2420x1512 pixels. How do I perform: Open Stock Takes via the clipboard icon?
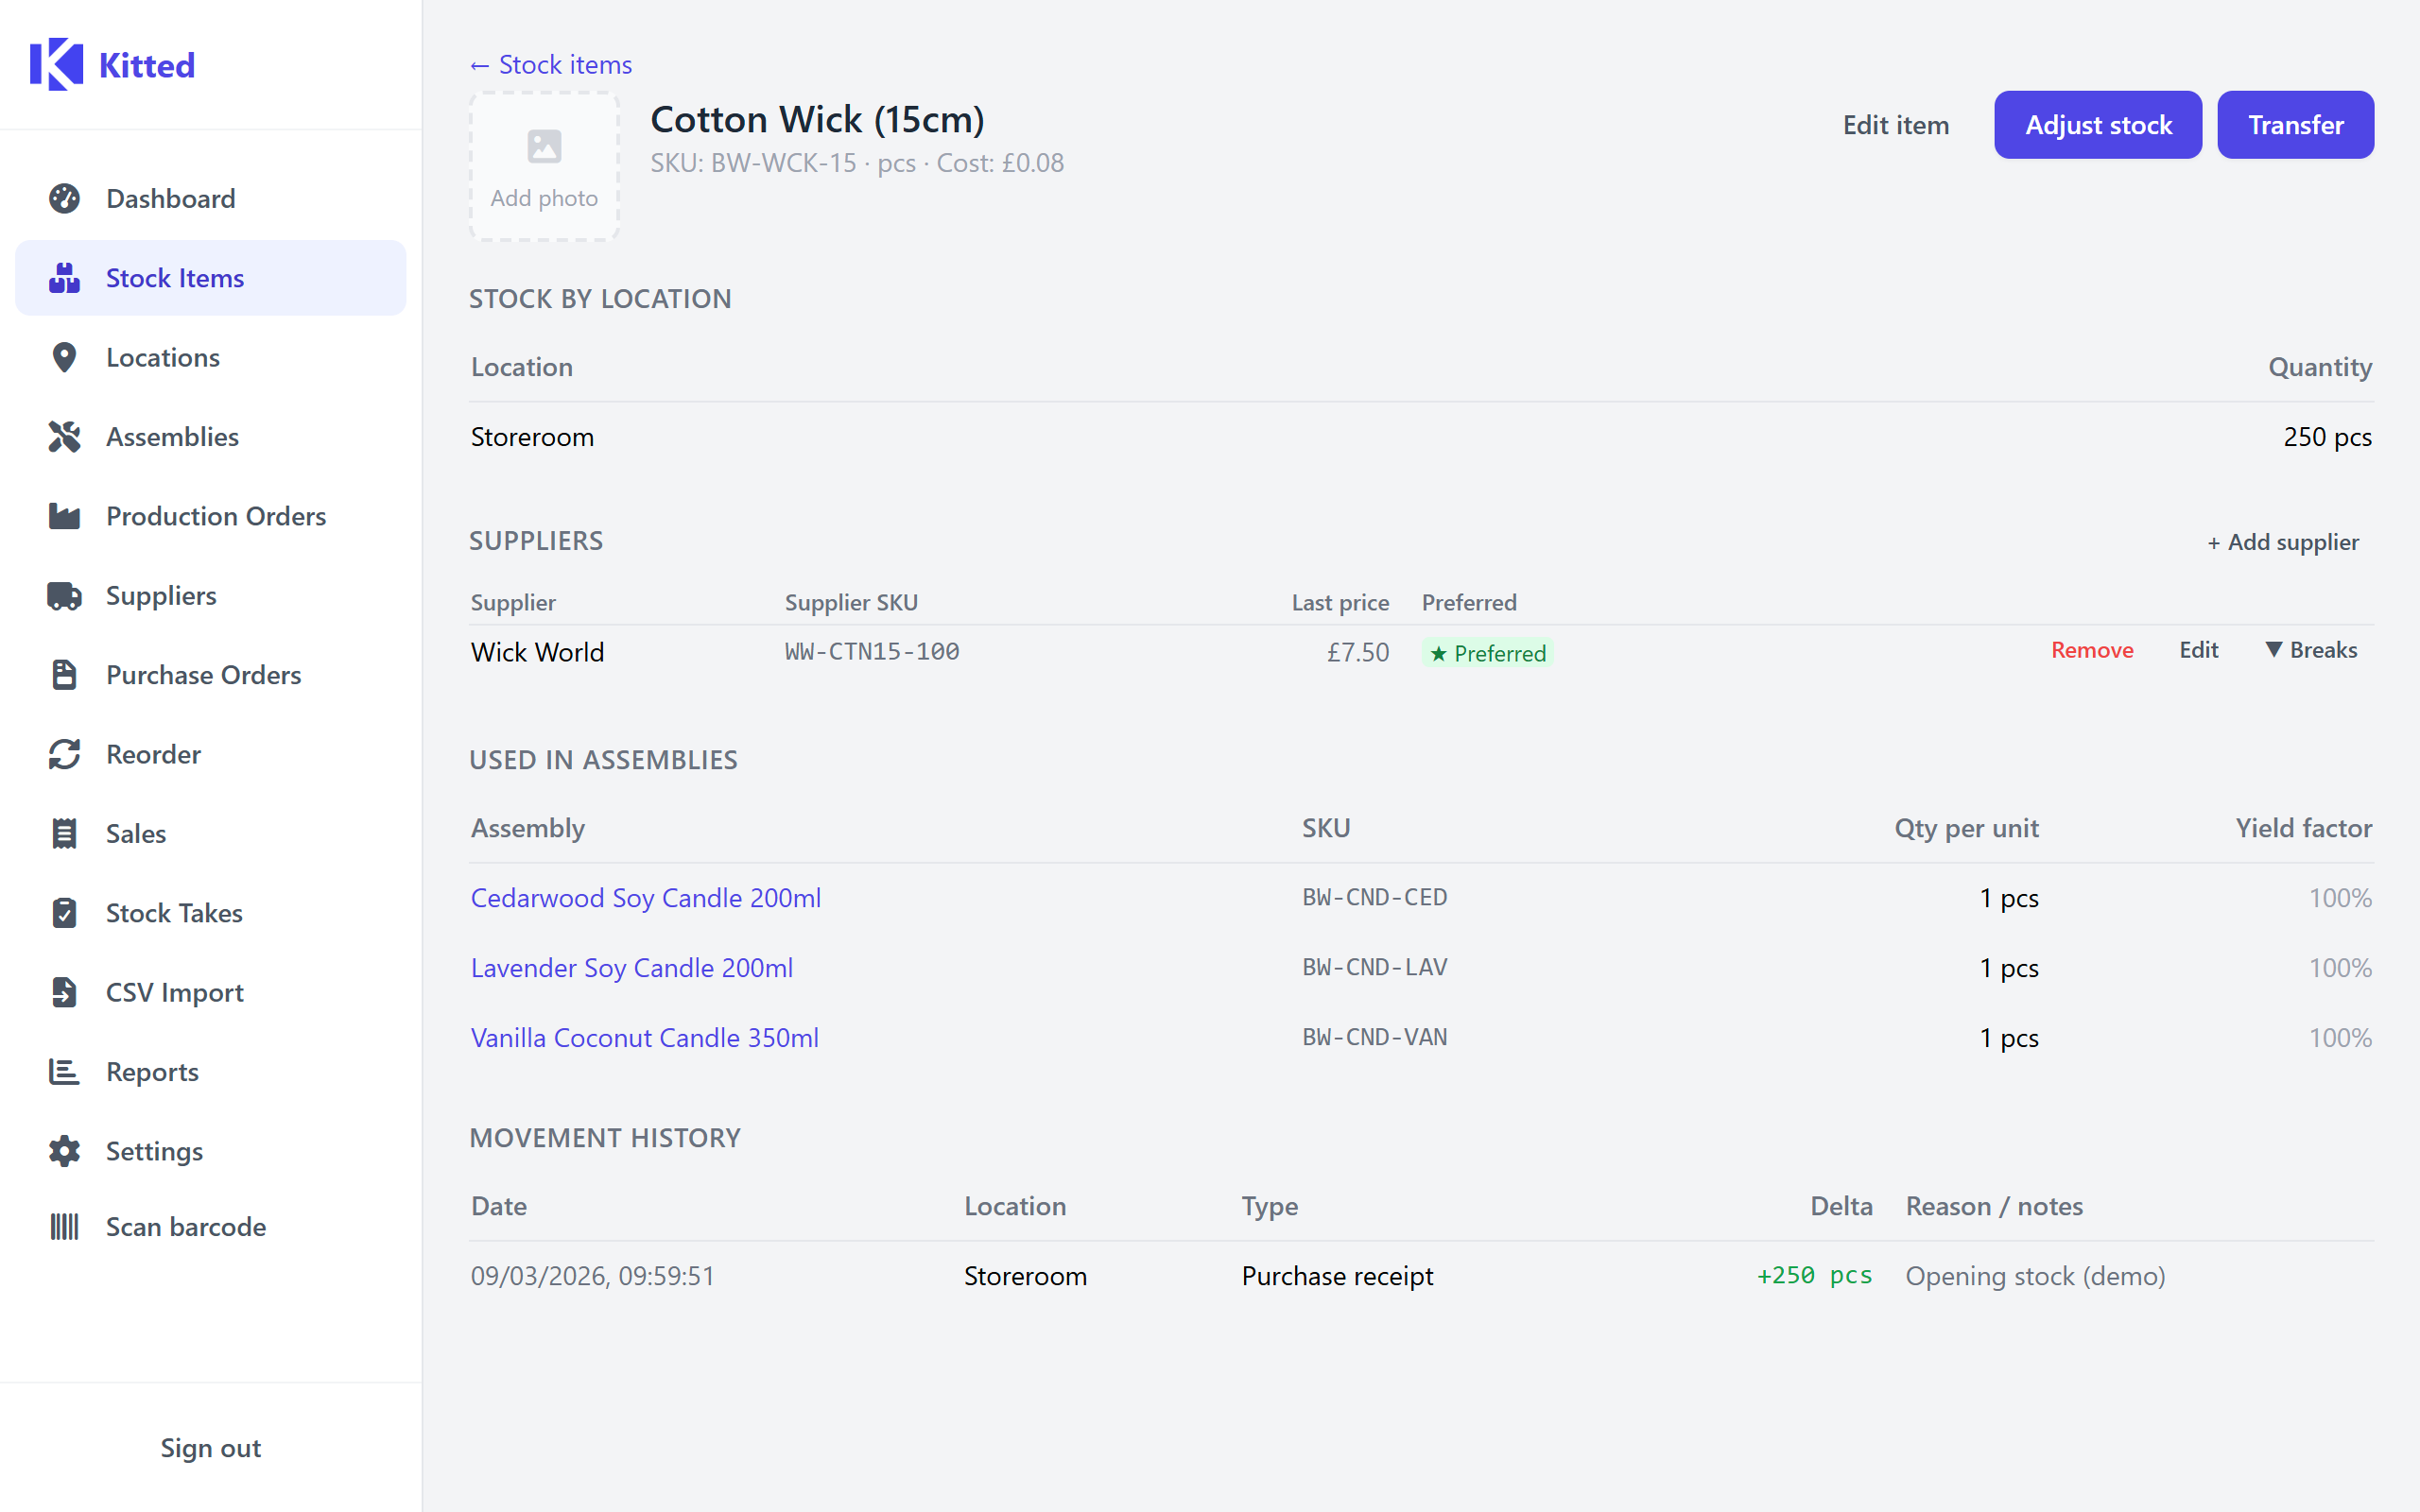tap(65, 913)
